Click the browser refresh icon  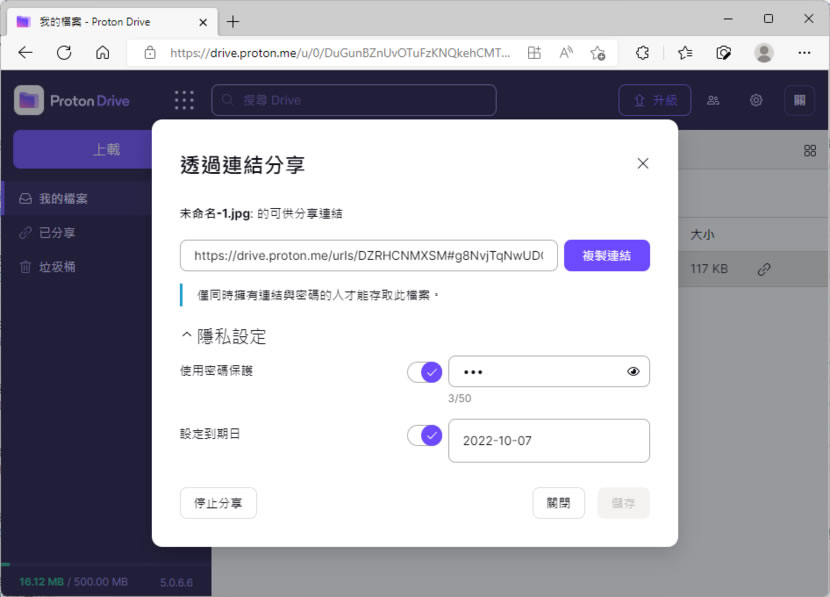click(x=64, y=53)
